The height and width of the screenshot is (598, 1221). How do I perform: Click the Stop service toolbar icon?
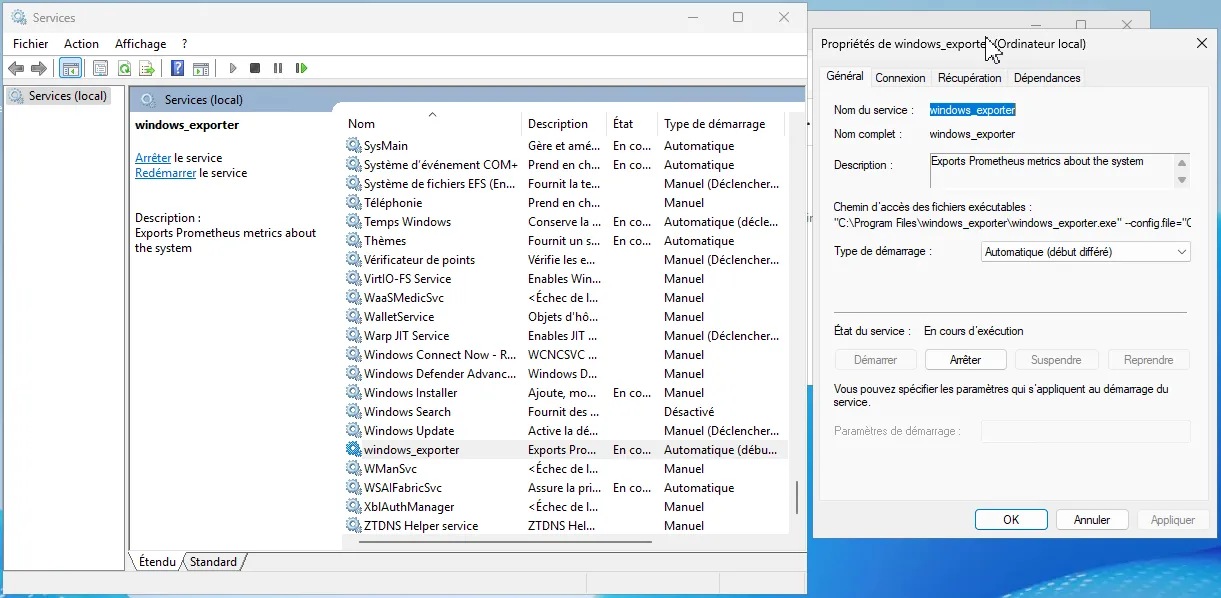[255, 68]
